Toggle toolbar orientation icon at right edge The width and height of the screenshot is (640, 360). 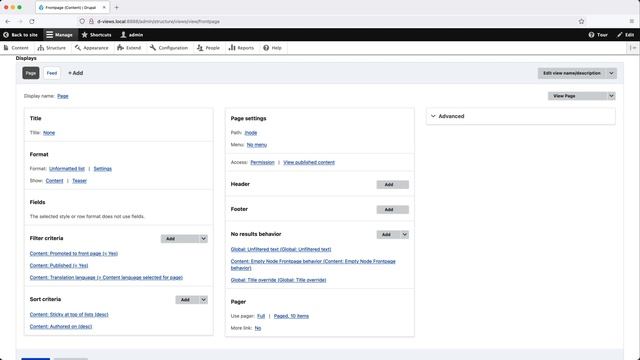coord(633,48)
